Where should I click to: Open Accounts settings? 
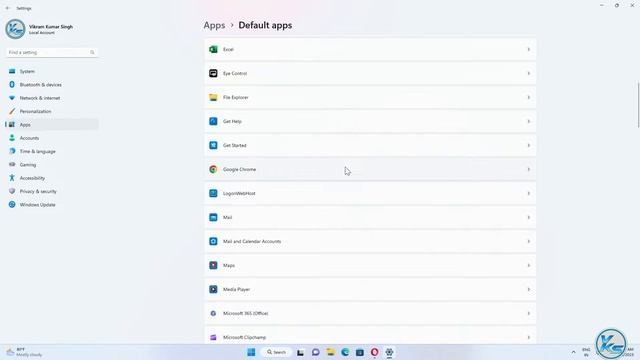52,138
